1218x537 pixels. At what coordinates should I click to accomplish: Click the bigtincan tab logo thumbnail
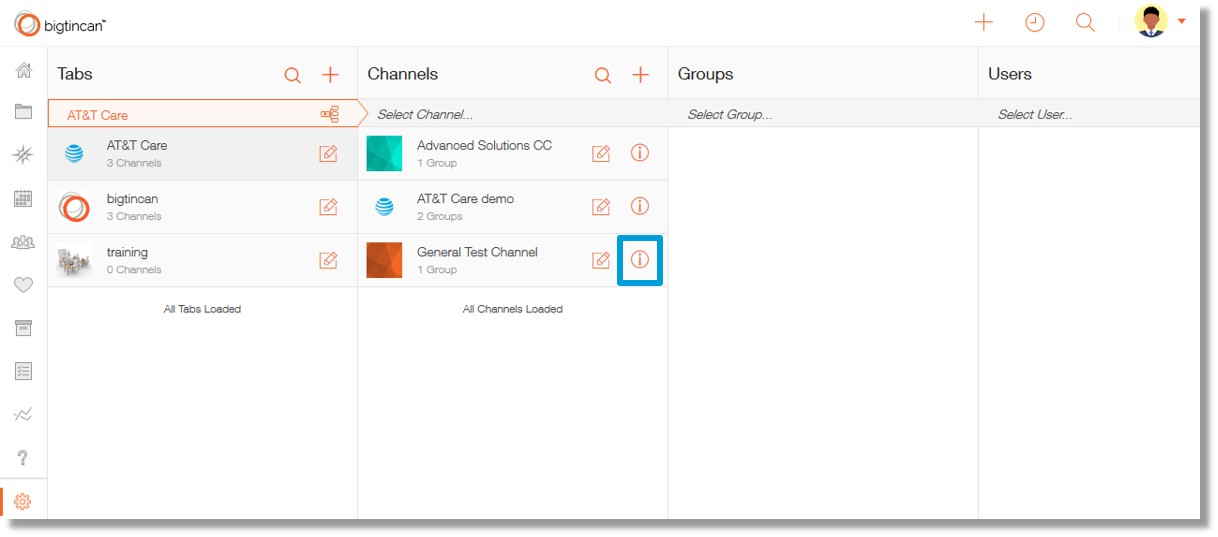(74, 207)
